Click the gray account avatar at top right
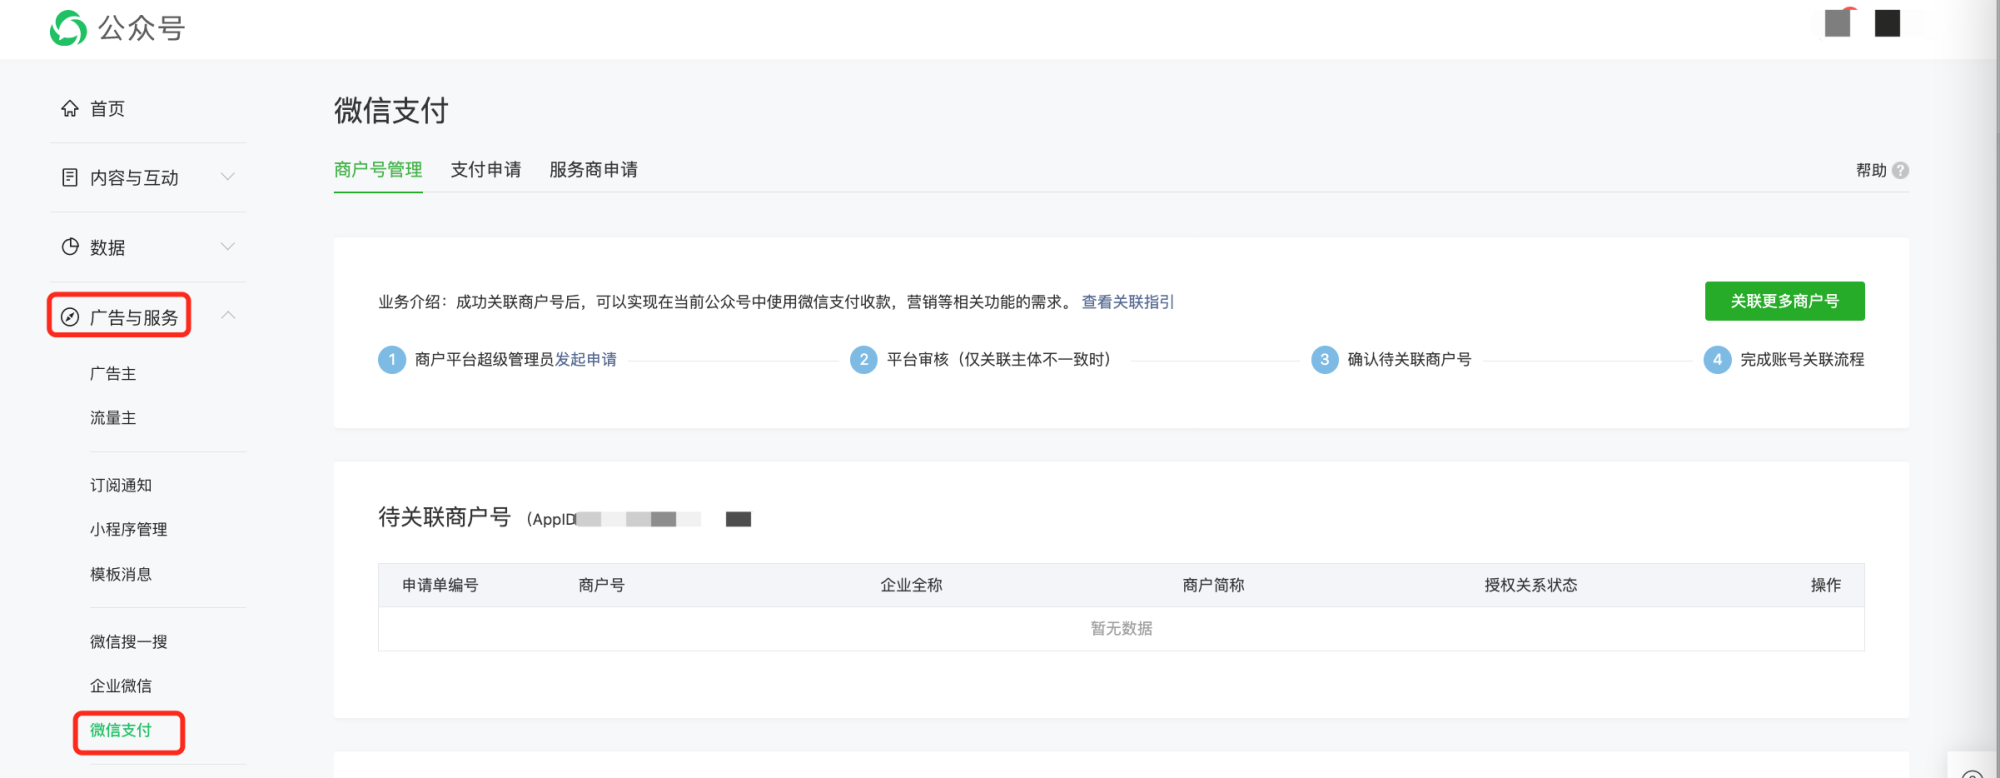The image size is (2000, 778). pos(1838,23)
